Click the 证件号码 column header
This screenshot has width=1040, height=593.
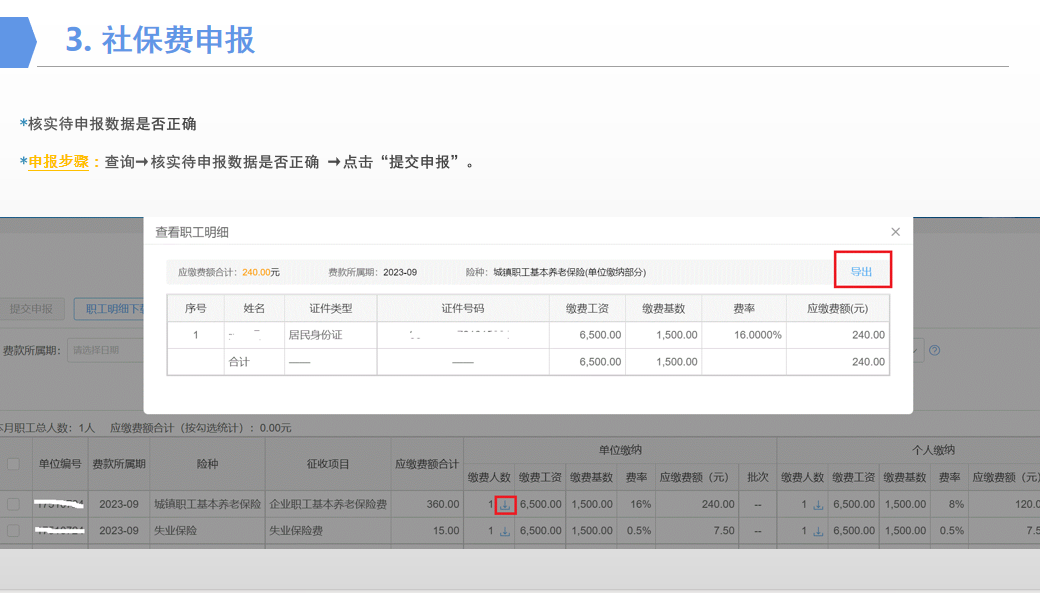click(463, 308)
